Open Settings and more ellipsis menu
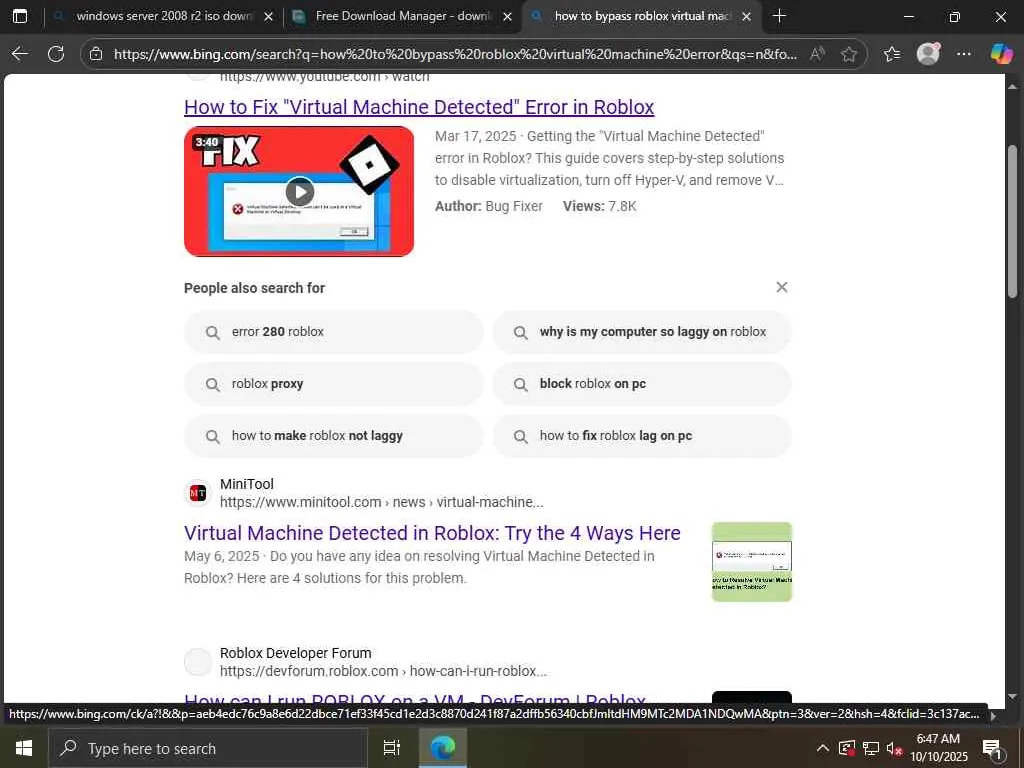1024x768 pixels. (964, 54)
